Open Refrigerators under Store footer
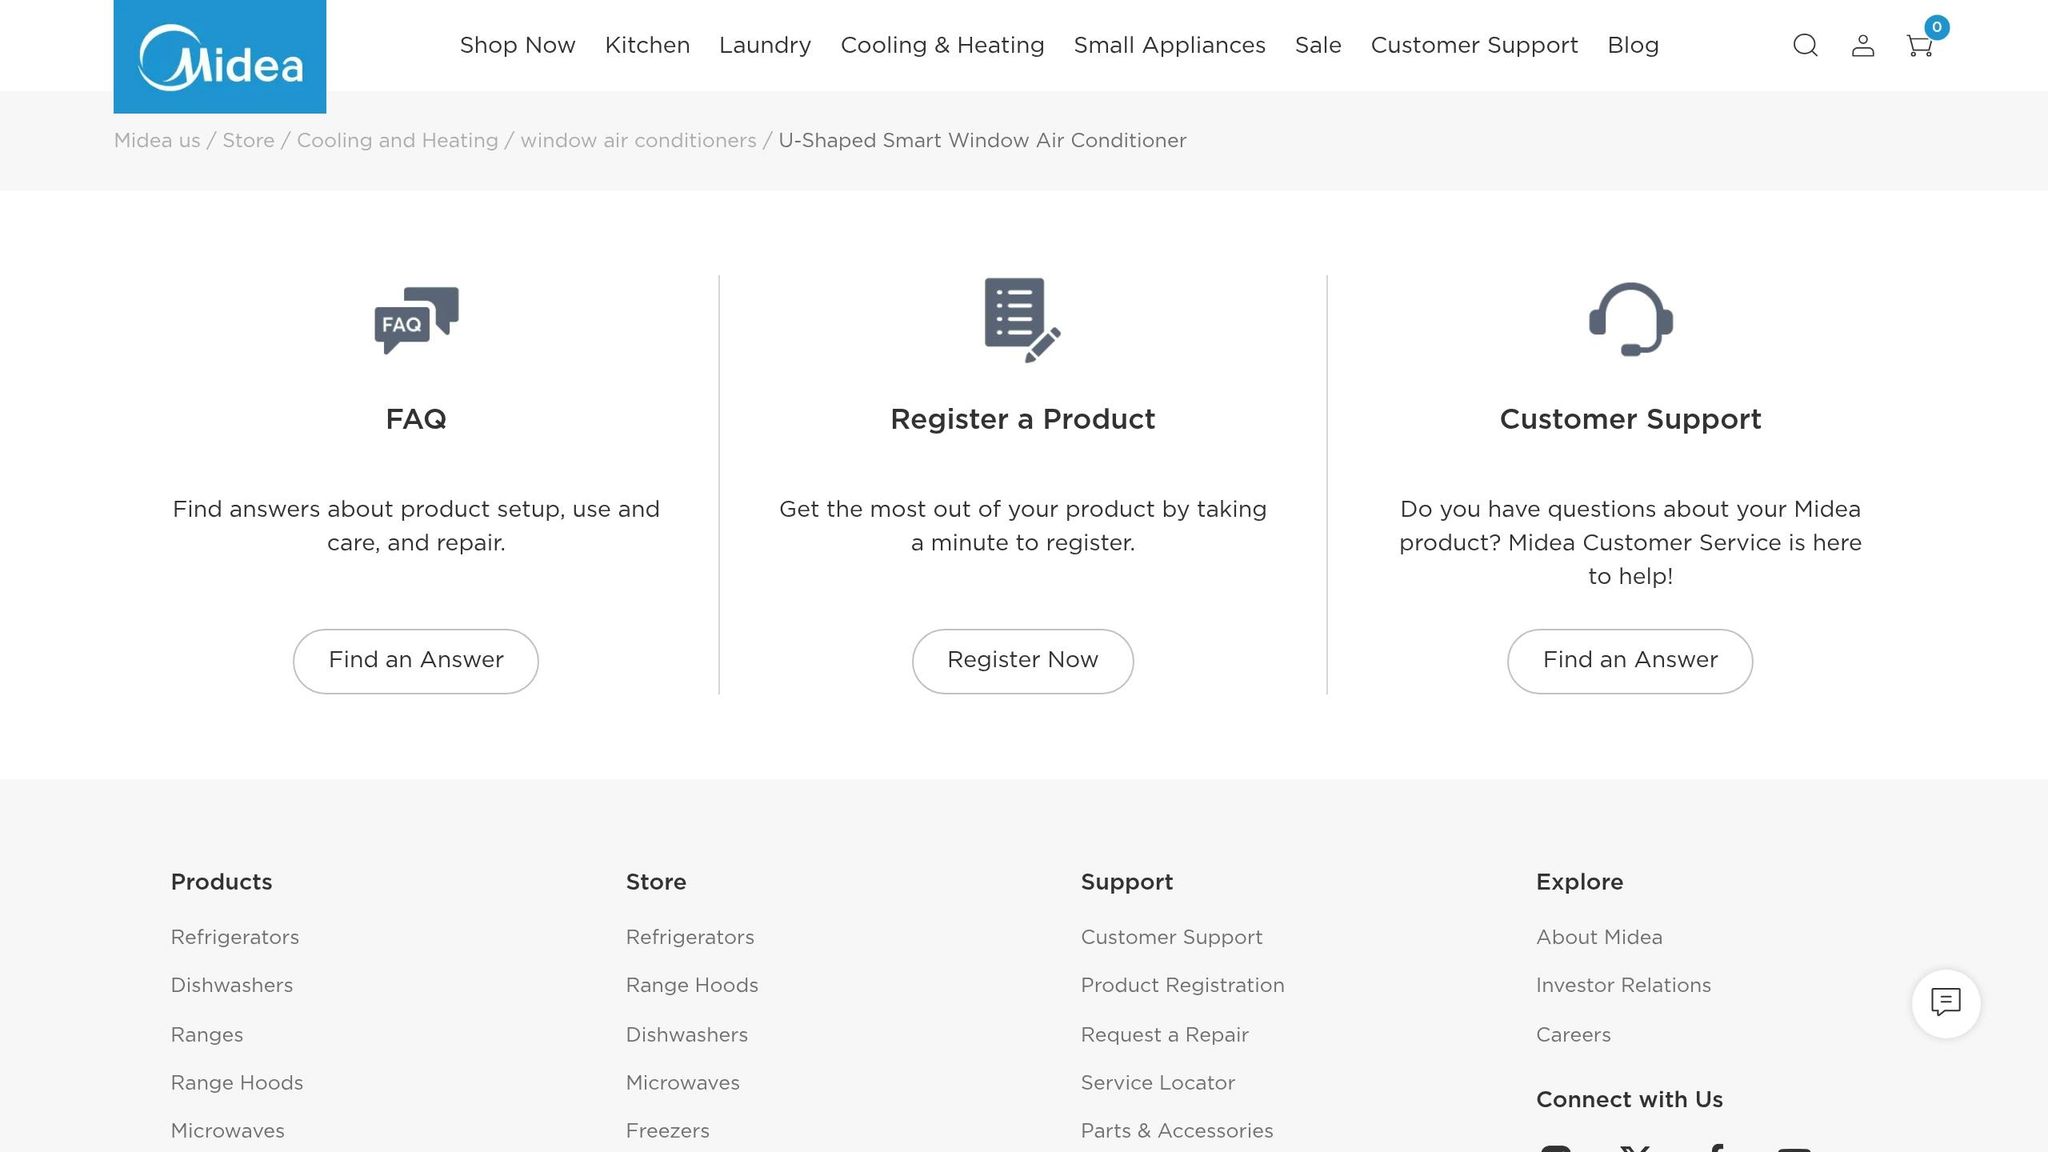2048x1152 pixels. point(690,938)
